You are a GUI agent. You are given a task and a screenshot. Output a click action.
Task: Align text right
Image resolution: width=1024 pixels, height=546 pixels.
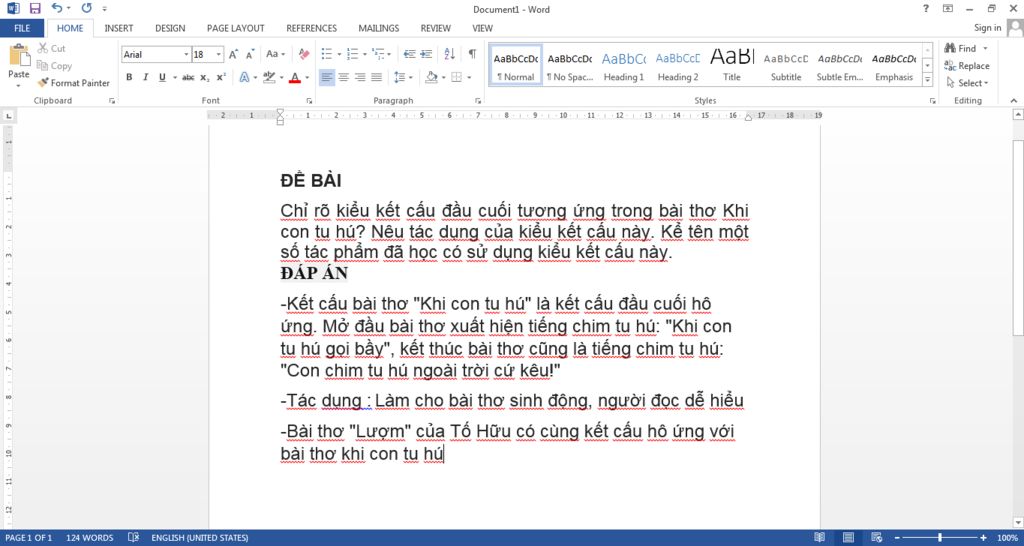coord(360,78)
